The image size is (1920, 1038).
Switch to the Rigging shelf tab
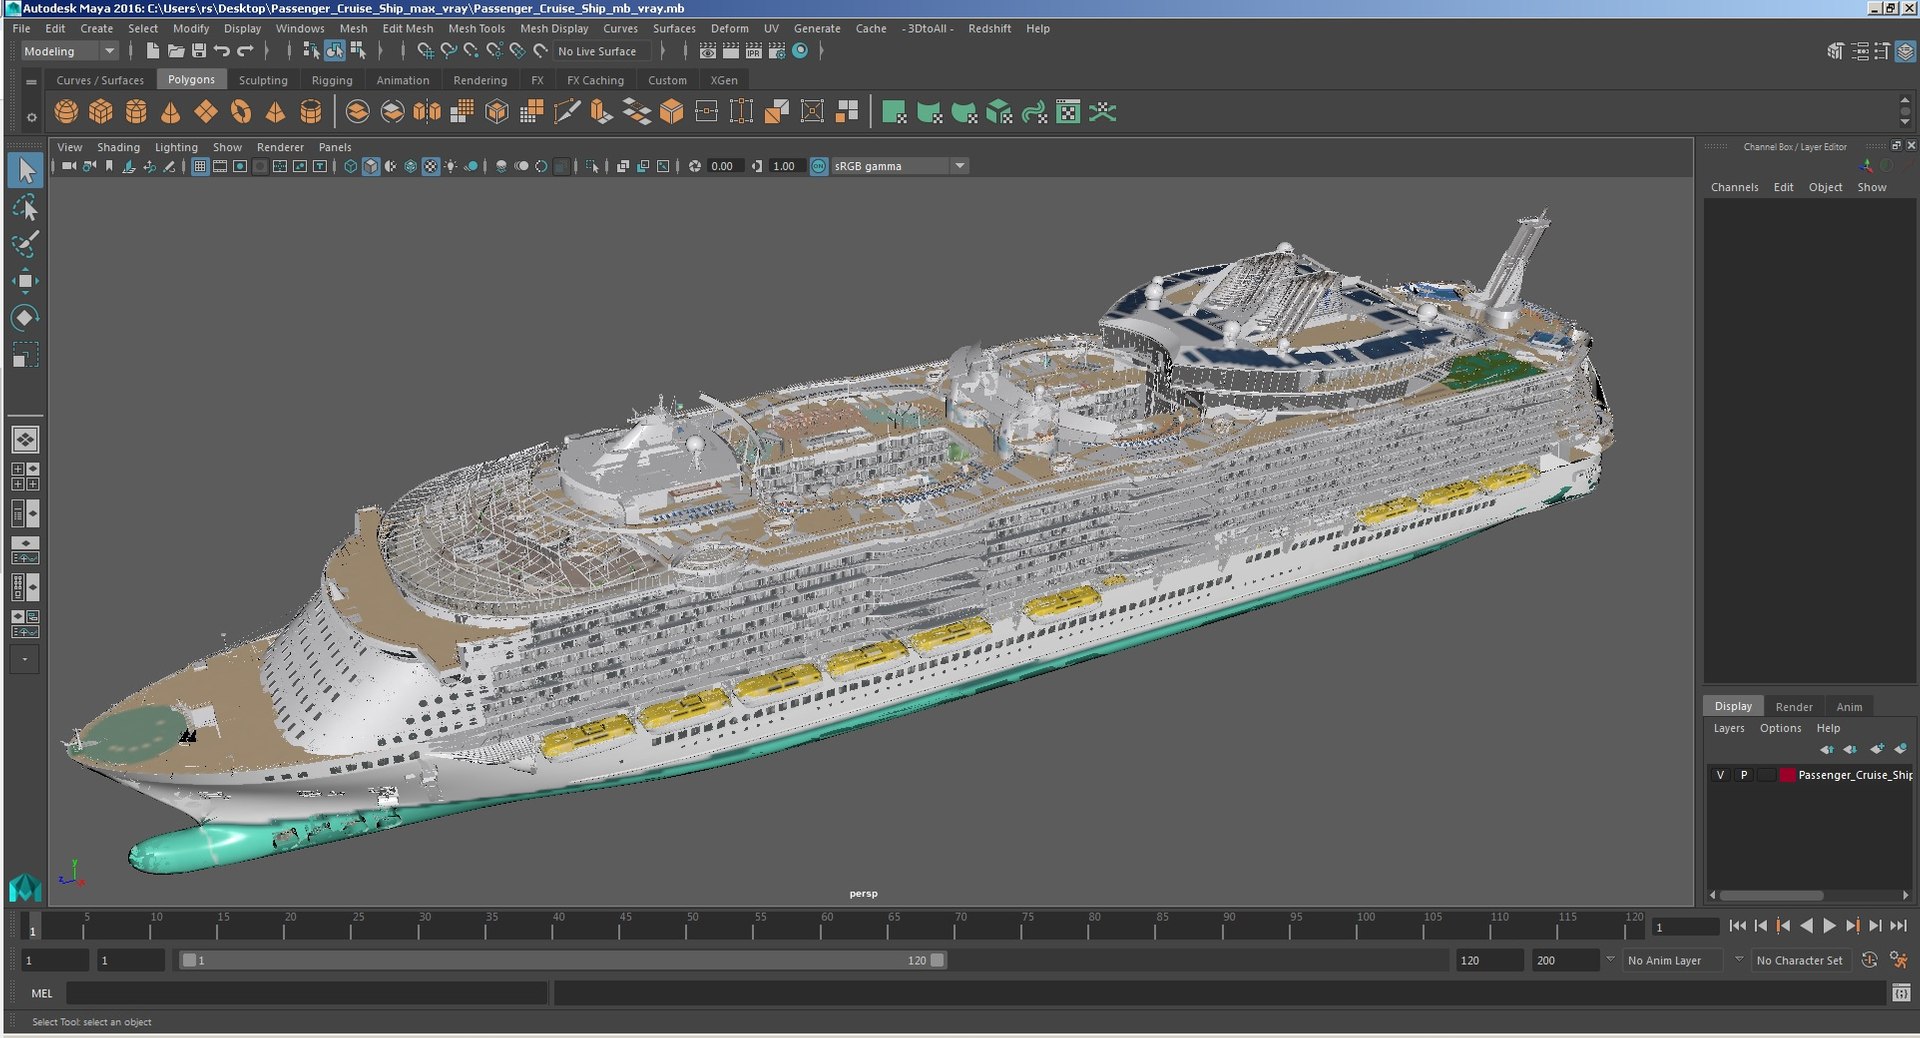click(x=332, y=80)
